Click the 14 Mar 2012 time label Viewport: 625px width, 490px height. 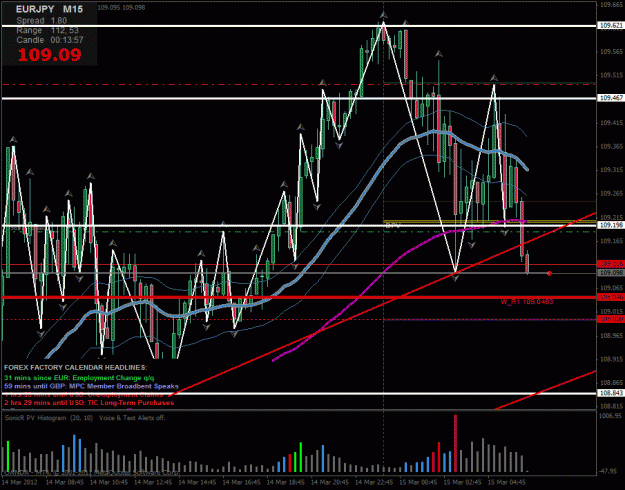click(20, 482)
